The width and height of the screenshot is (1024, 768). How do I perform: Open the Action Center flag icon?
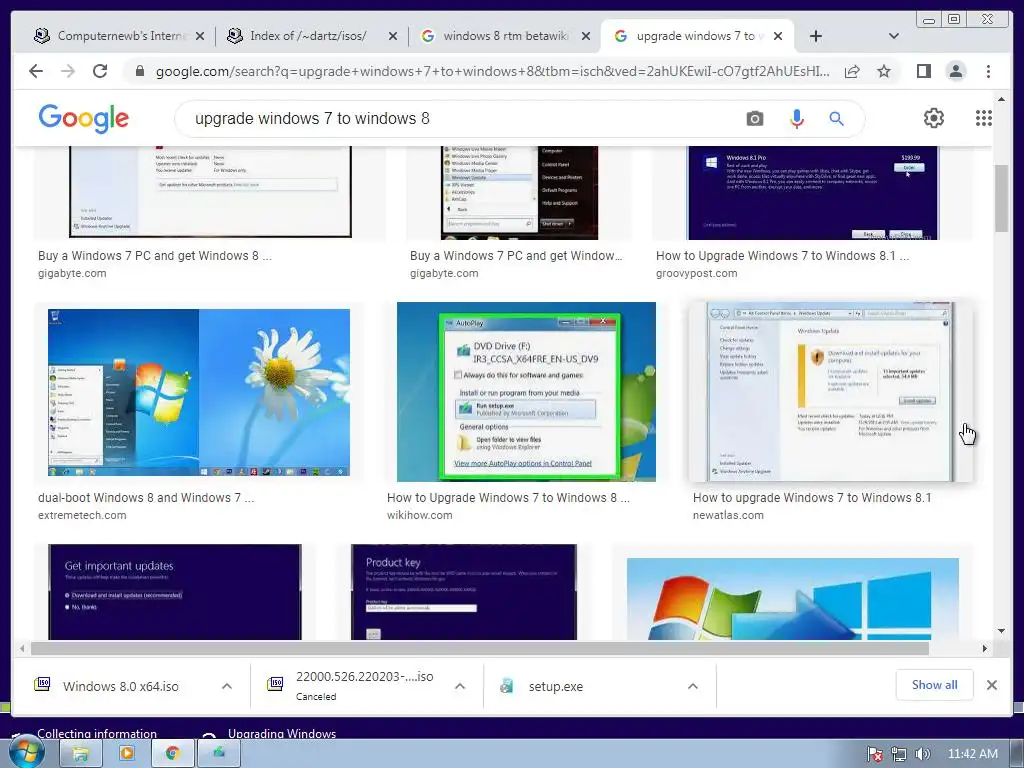tap(874, 754)
